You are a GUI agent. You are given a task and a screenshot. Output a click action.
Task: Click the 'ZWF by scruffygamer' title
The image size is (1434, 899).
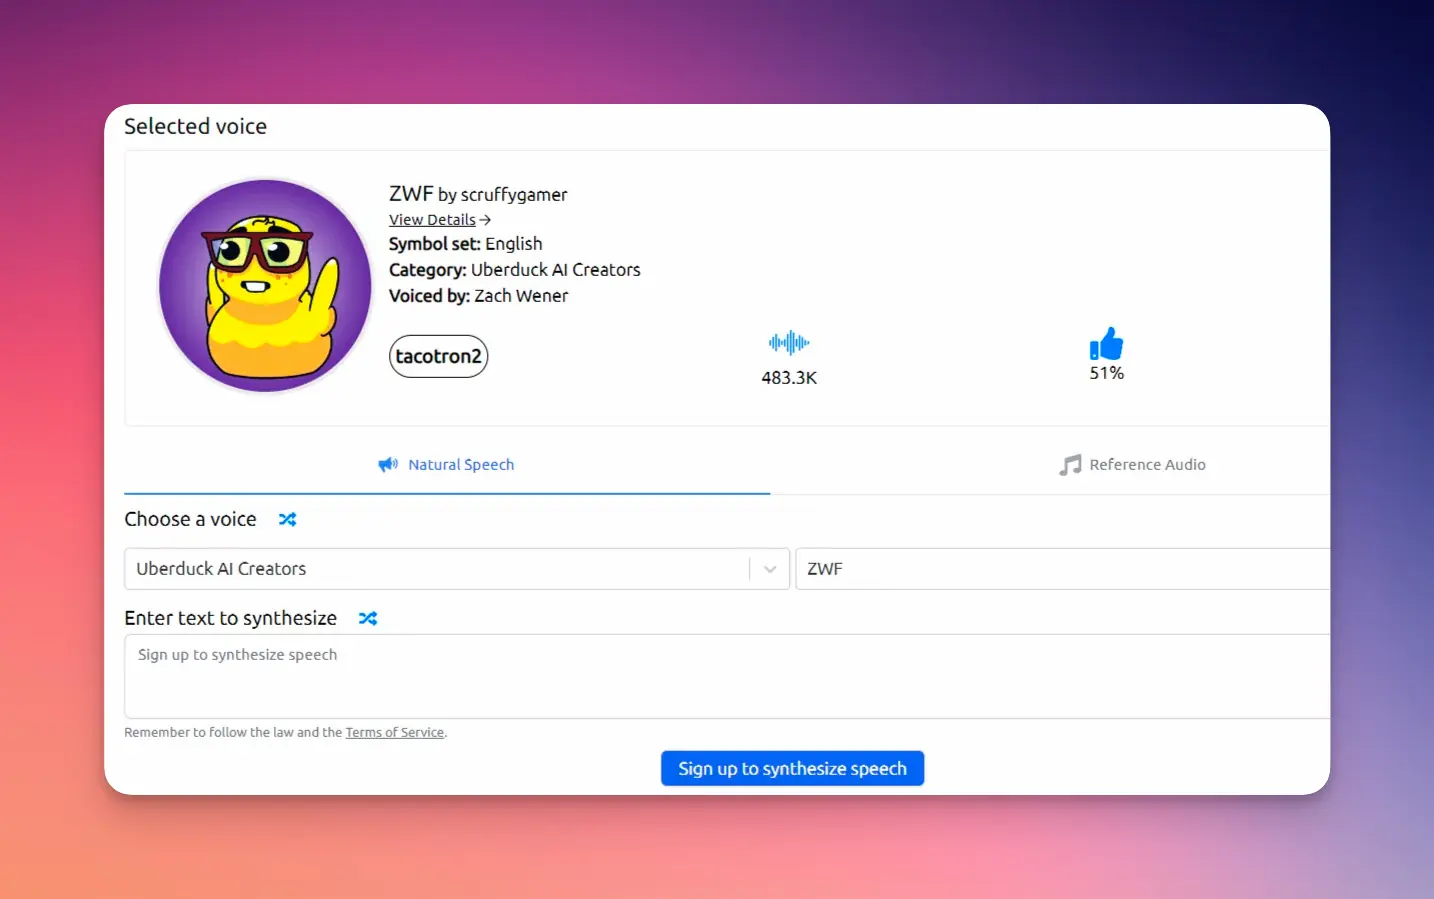click(478, 194)
